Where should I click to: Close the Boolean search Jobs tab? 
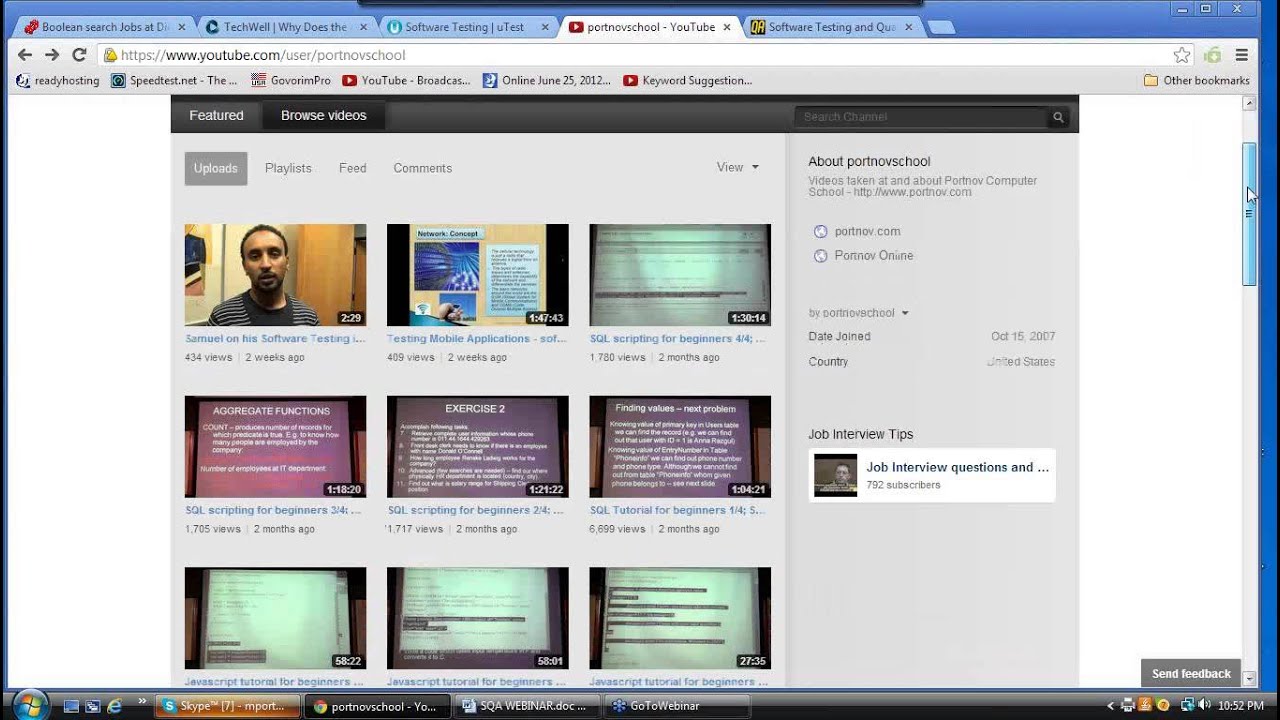[180, 27]
